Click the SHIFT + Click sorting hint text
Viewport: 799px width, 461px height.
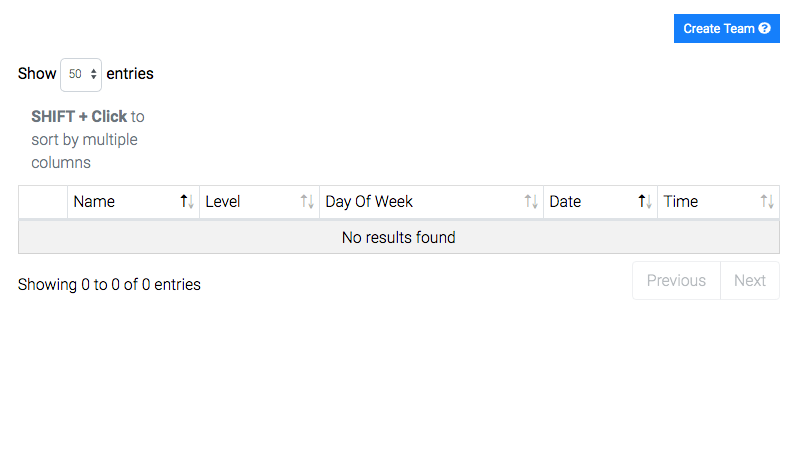pos(88,140)
